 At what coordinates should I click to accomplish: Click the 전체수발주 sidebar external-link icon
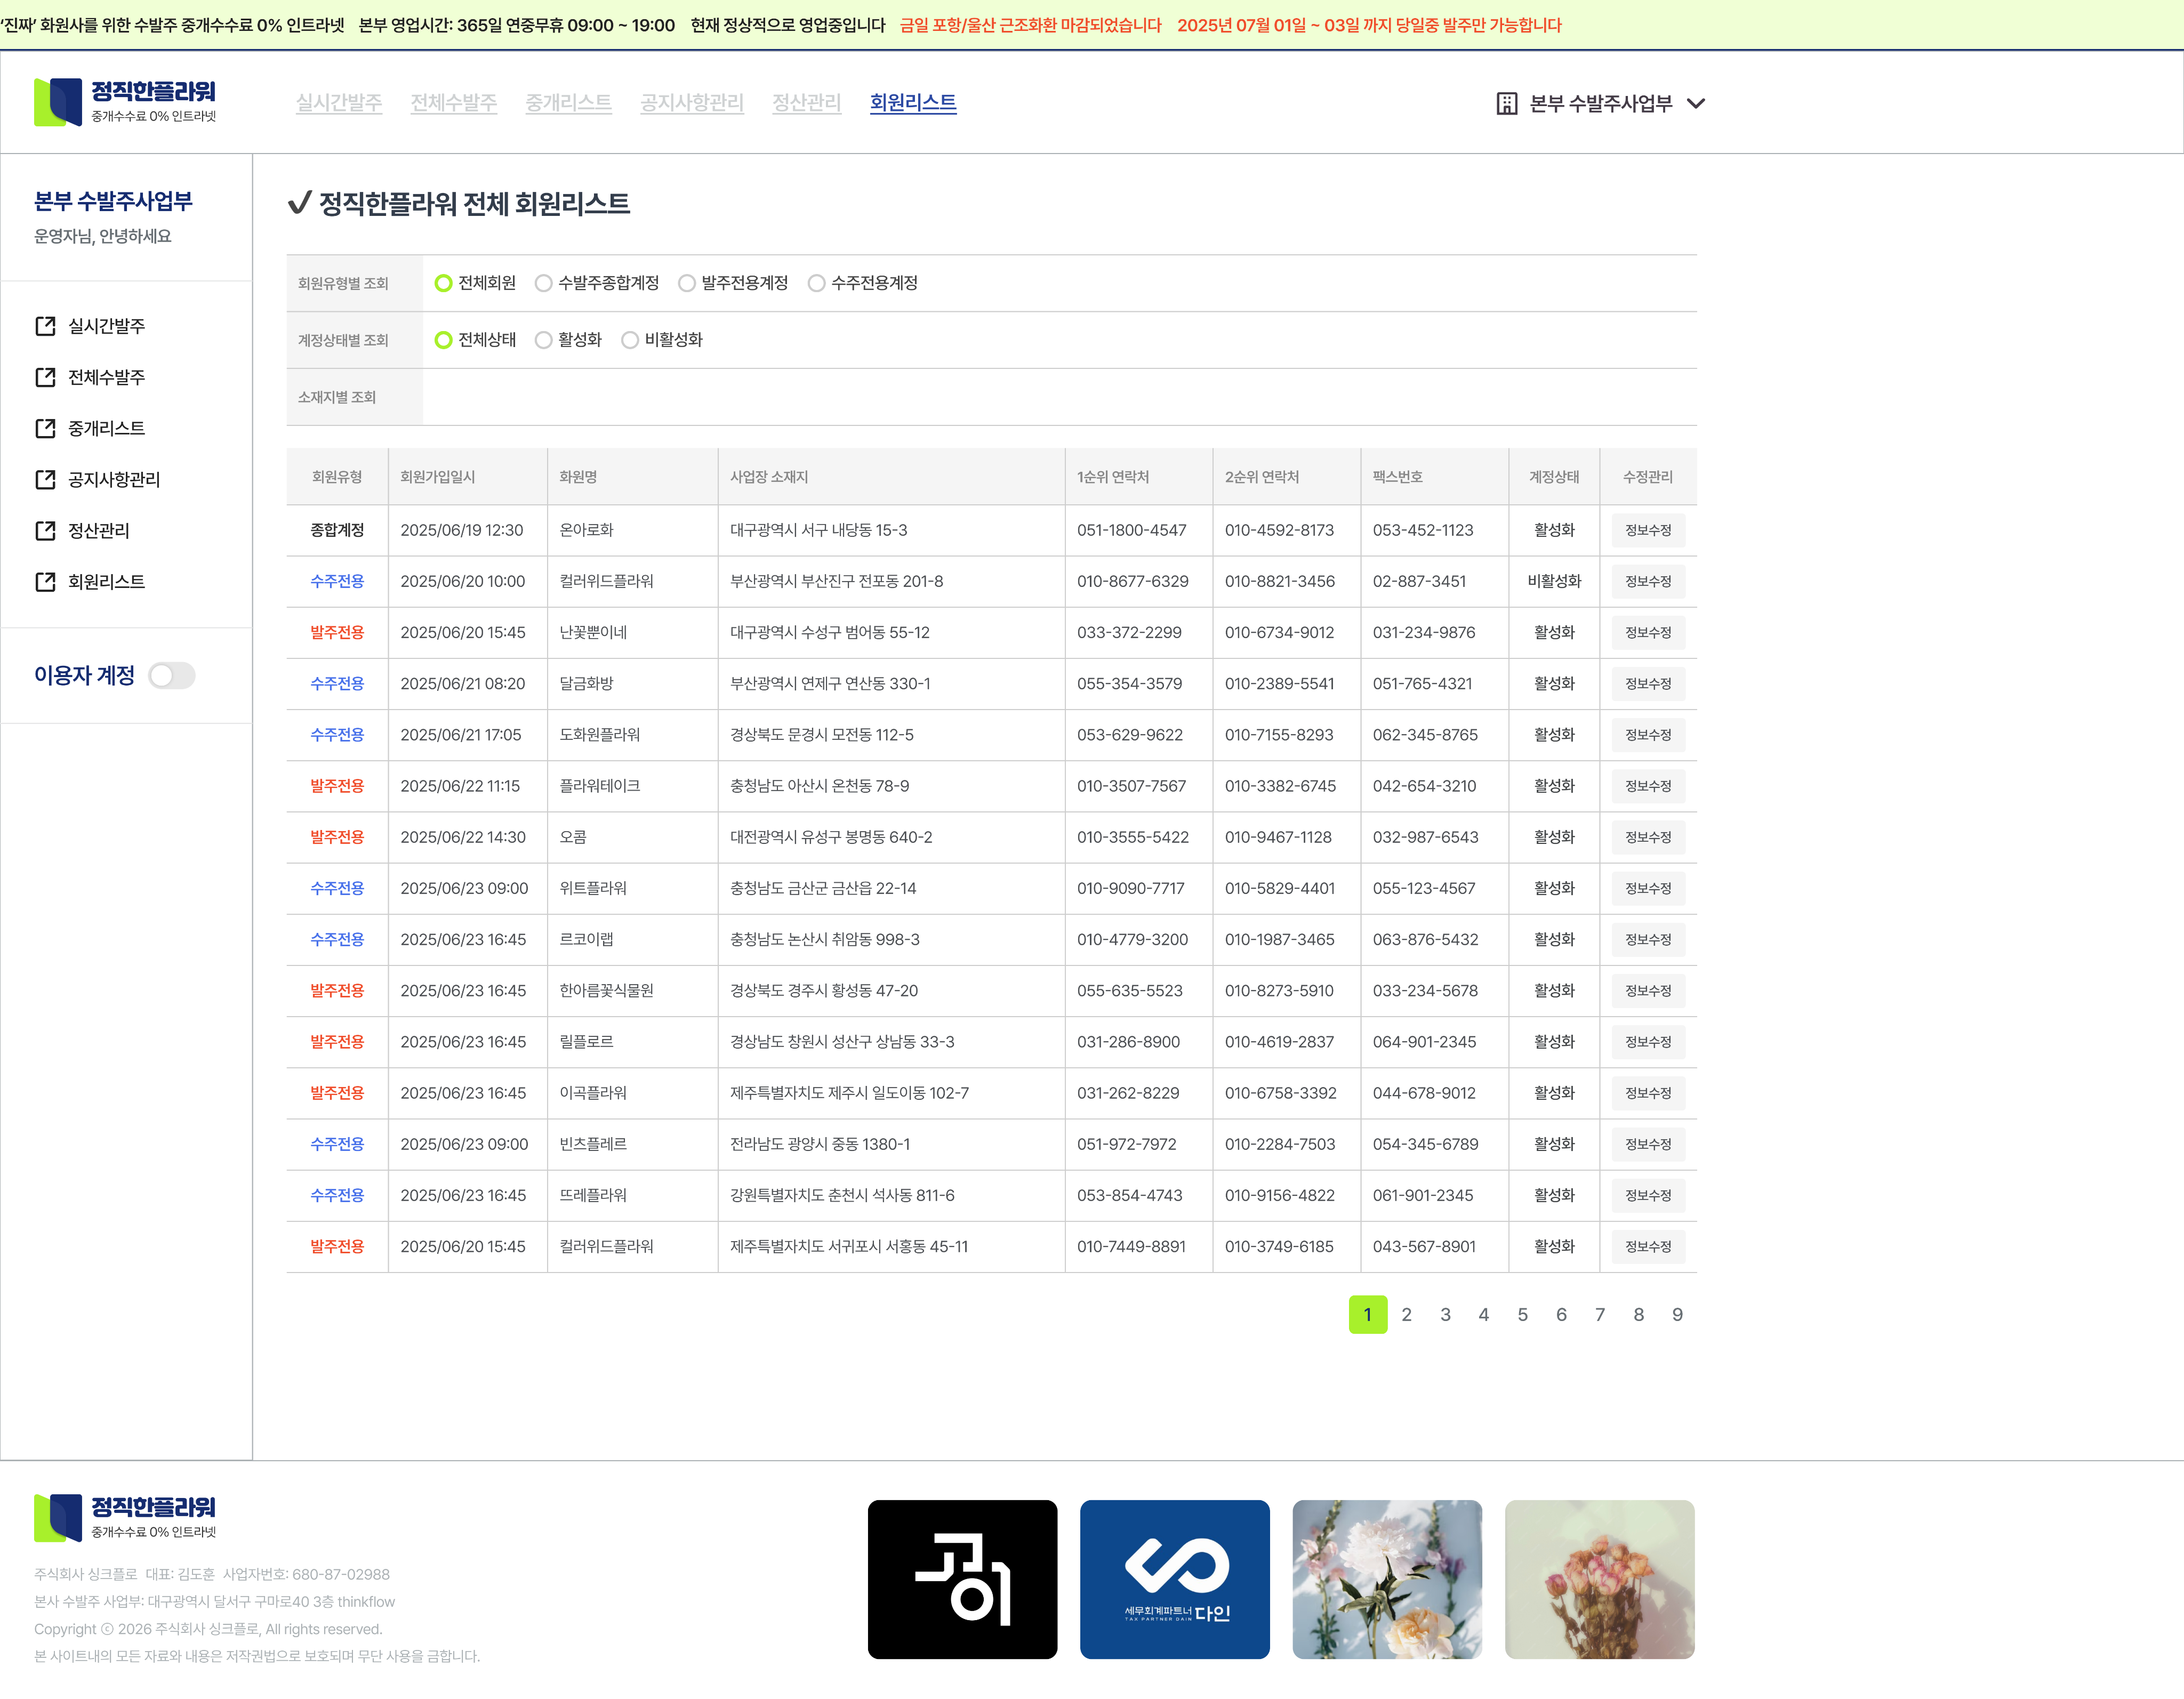tap(45, 377)
